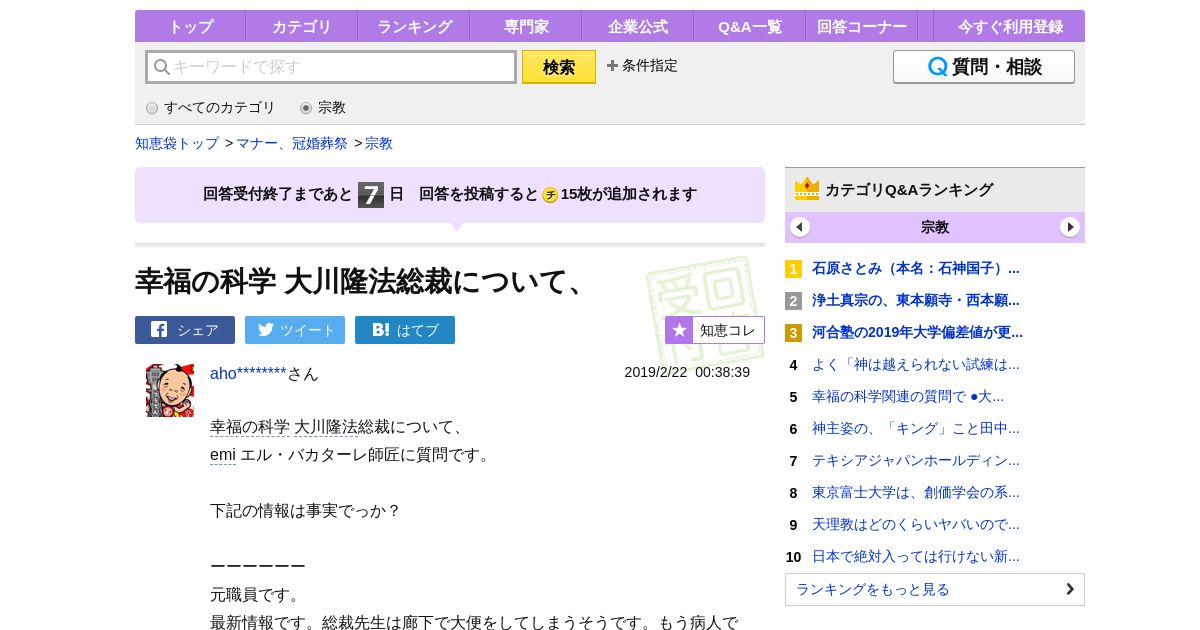Open the Q&A一覧 tab
The width and height of the screenshot is (1200, 630).
[750, 26]
